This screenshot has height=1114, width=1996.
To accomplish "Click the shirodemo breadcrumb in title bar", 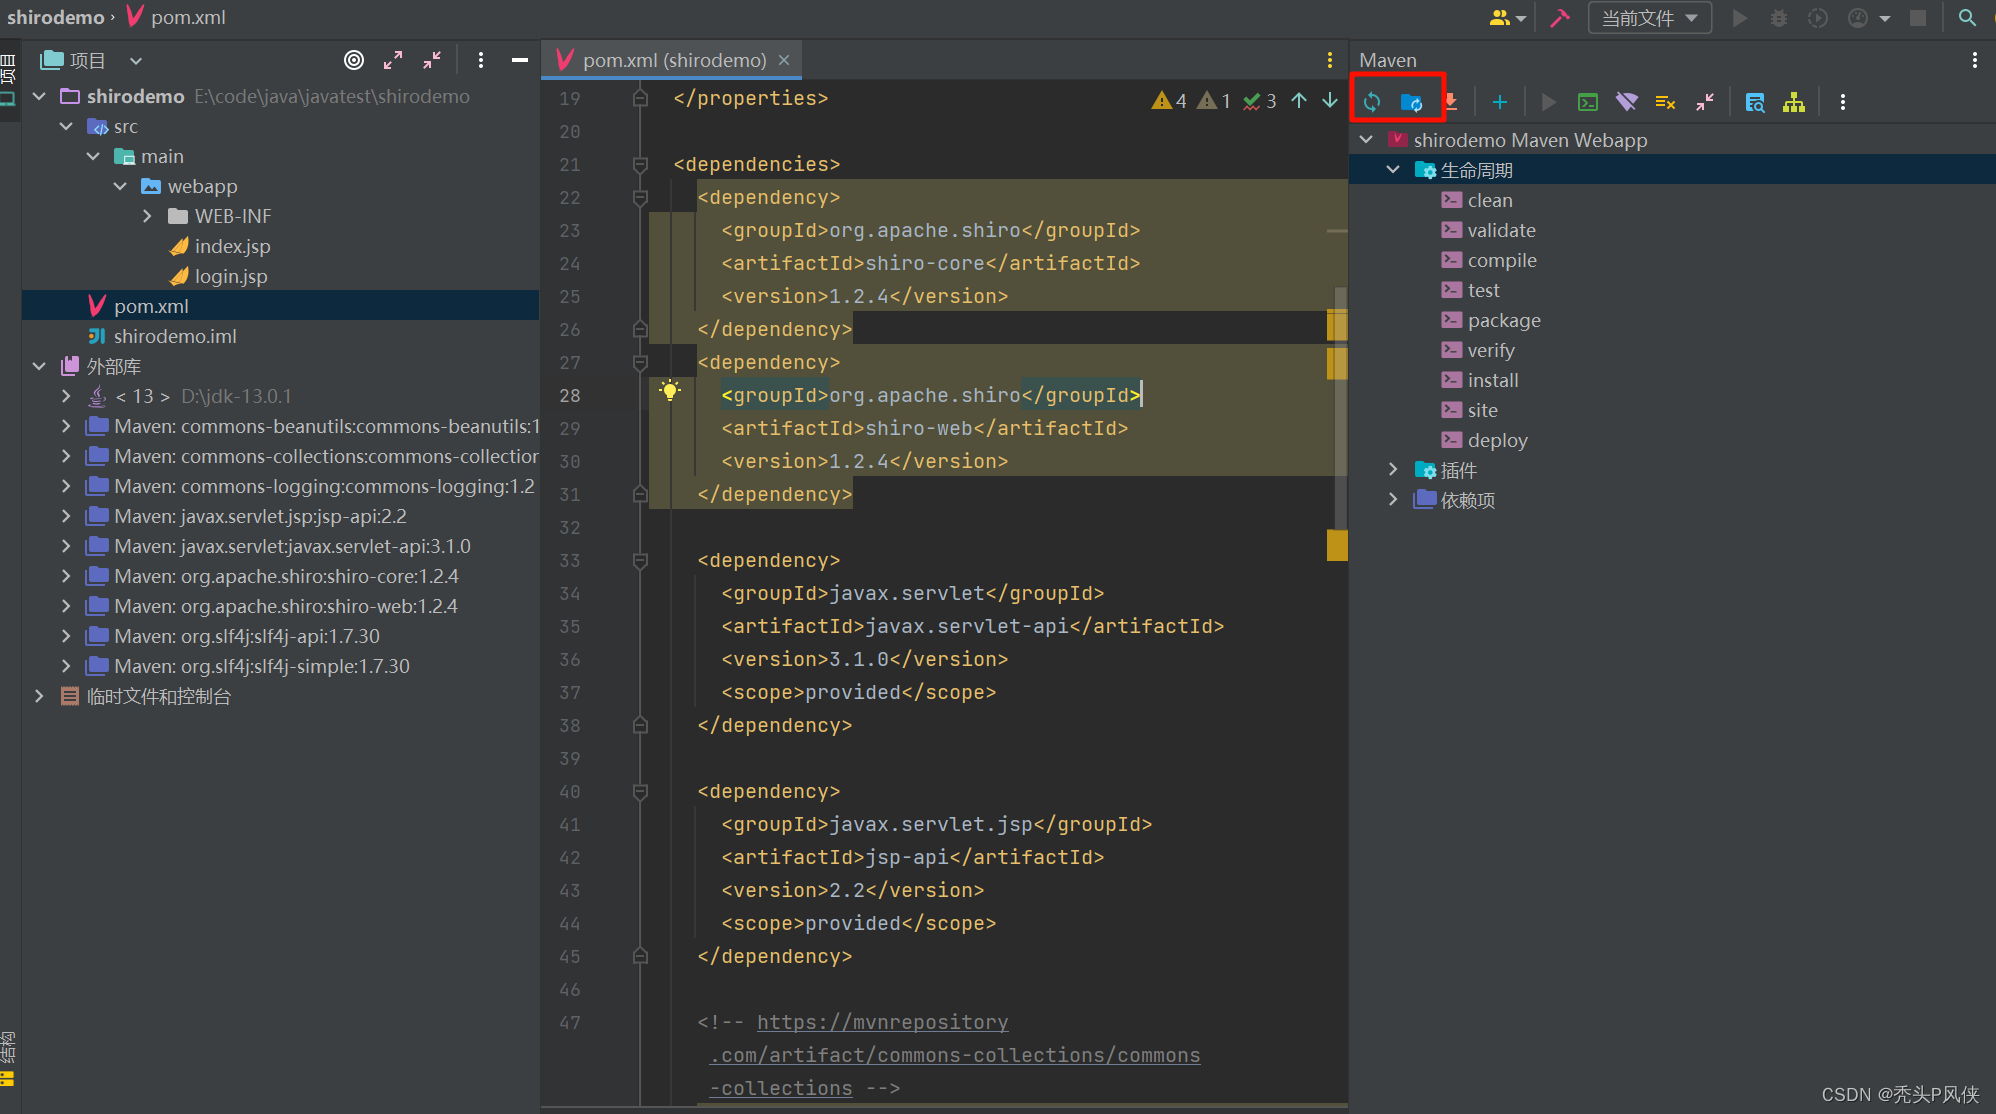I will (x=55, y=17).
